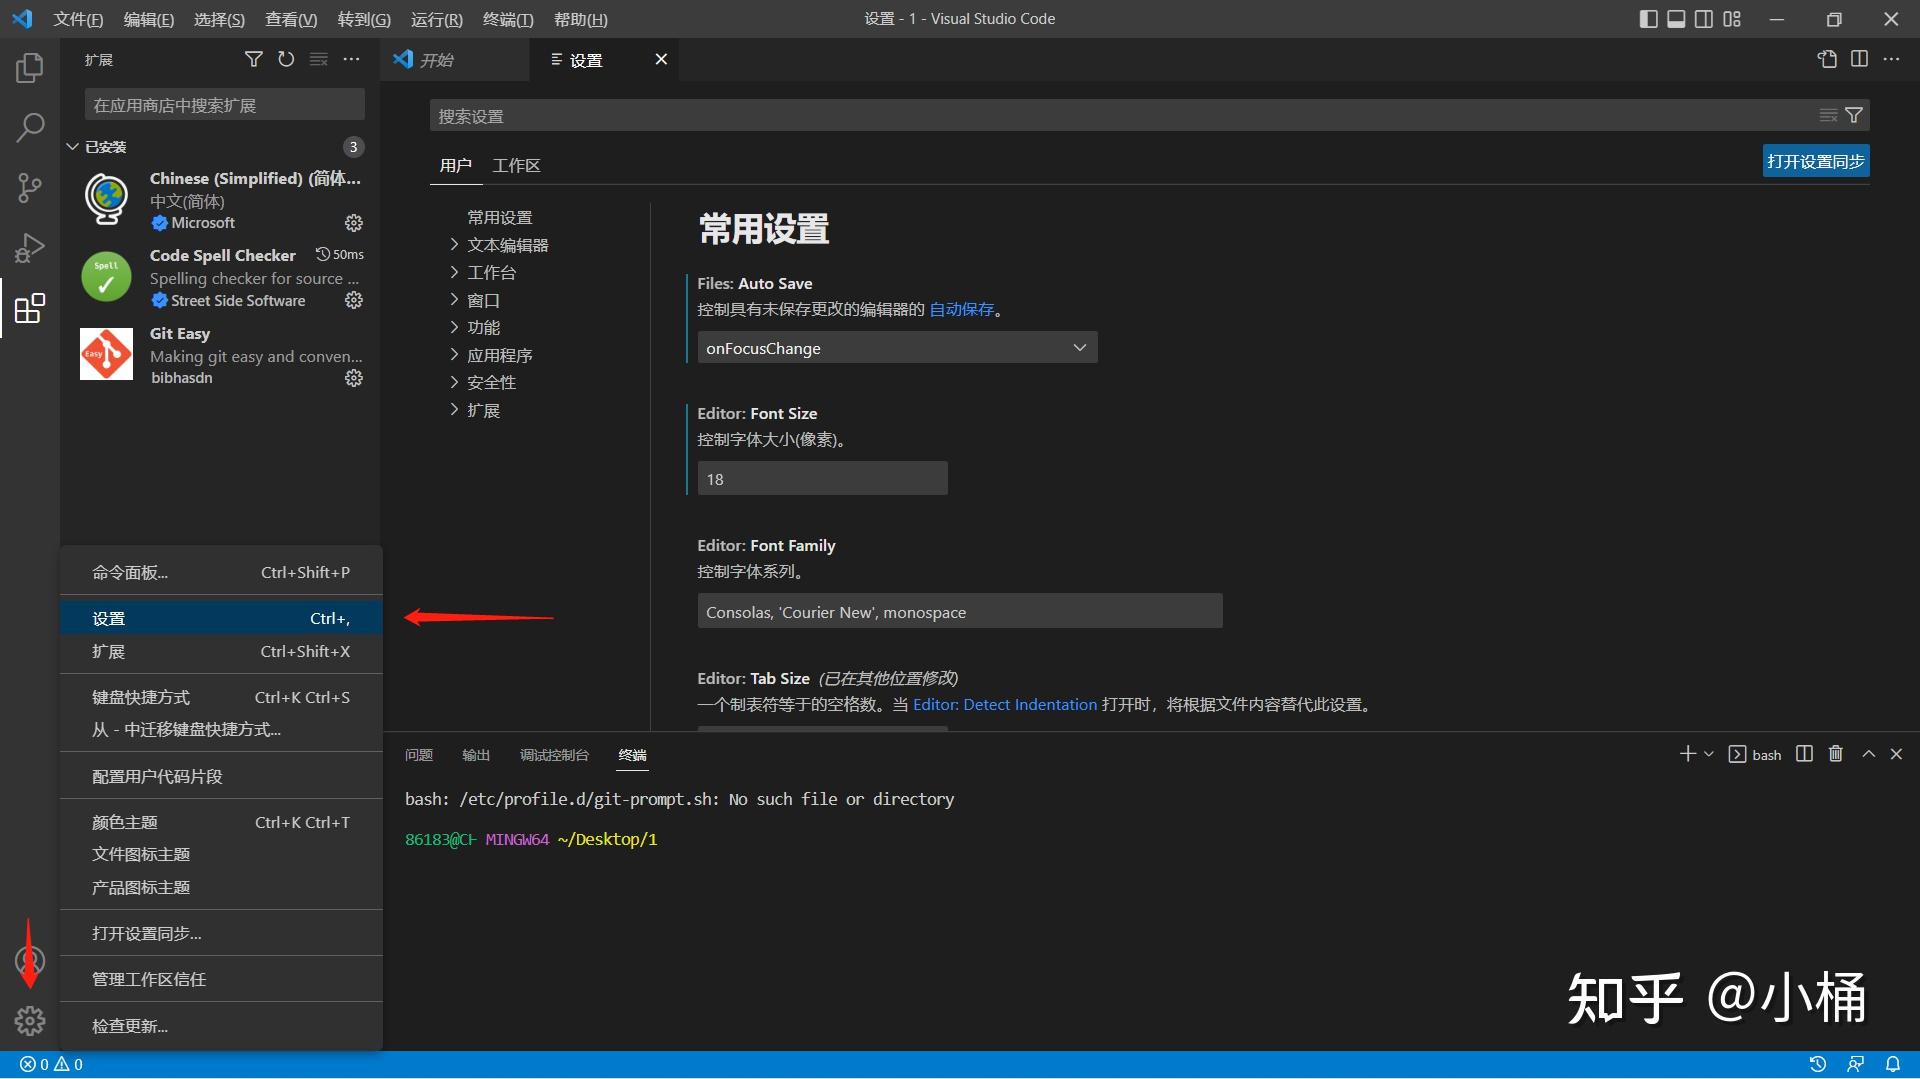Click the Editor Font Size input field
The image size is (1920, 1079).
pos(822,478)
